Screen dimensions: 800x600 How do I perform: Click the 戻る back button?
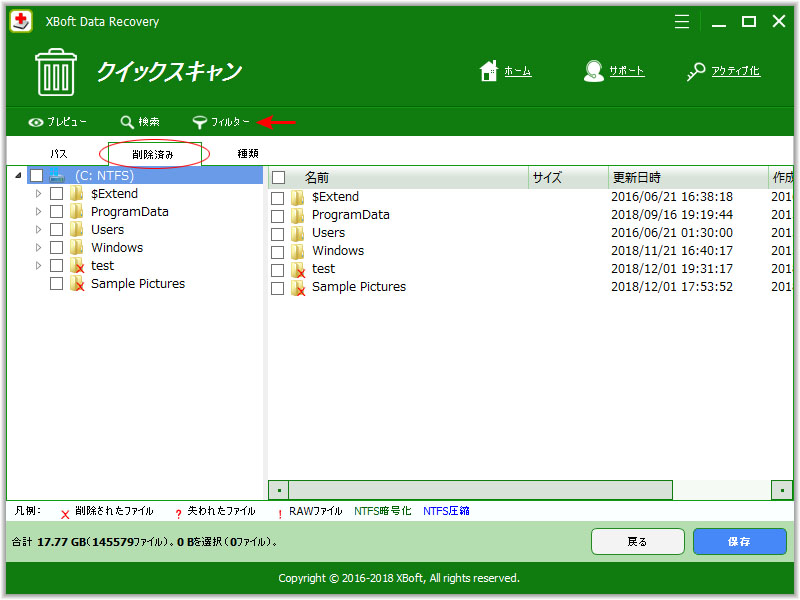[x=637, y=541]
